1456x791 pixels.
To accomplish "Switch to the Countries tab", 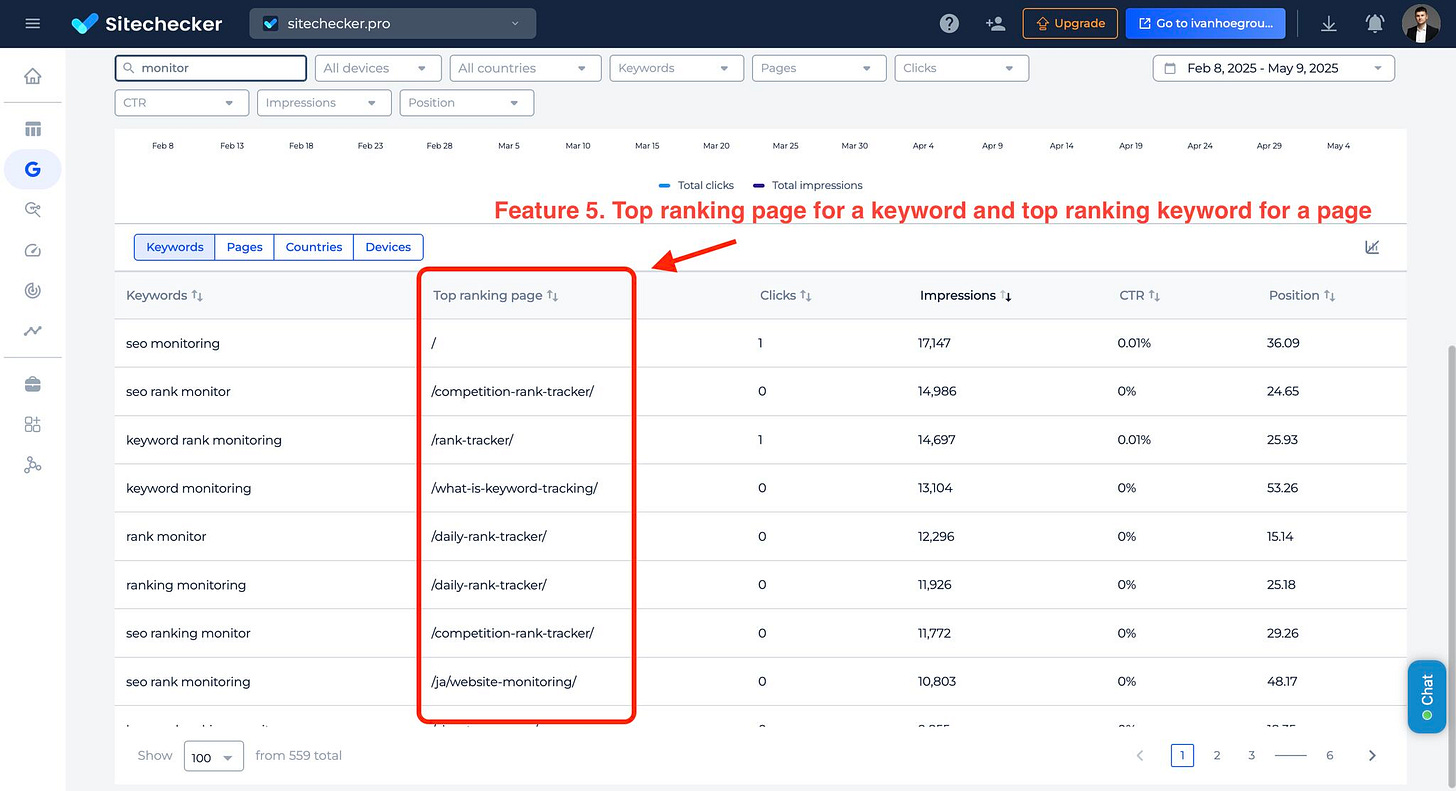I will click(x=314, y=247).
